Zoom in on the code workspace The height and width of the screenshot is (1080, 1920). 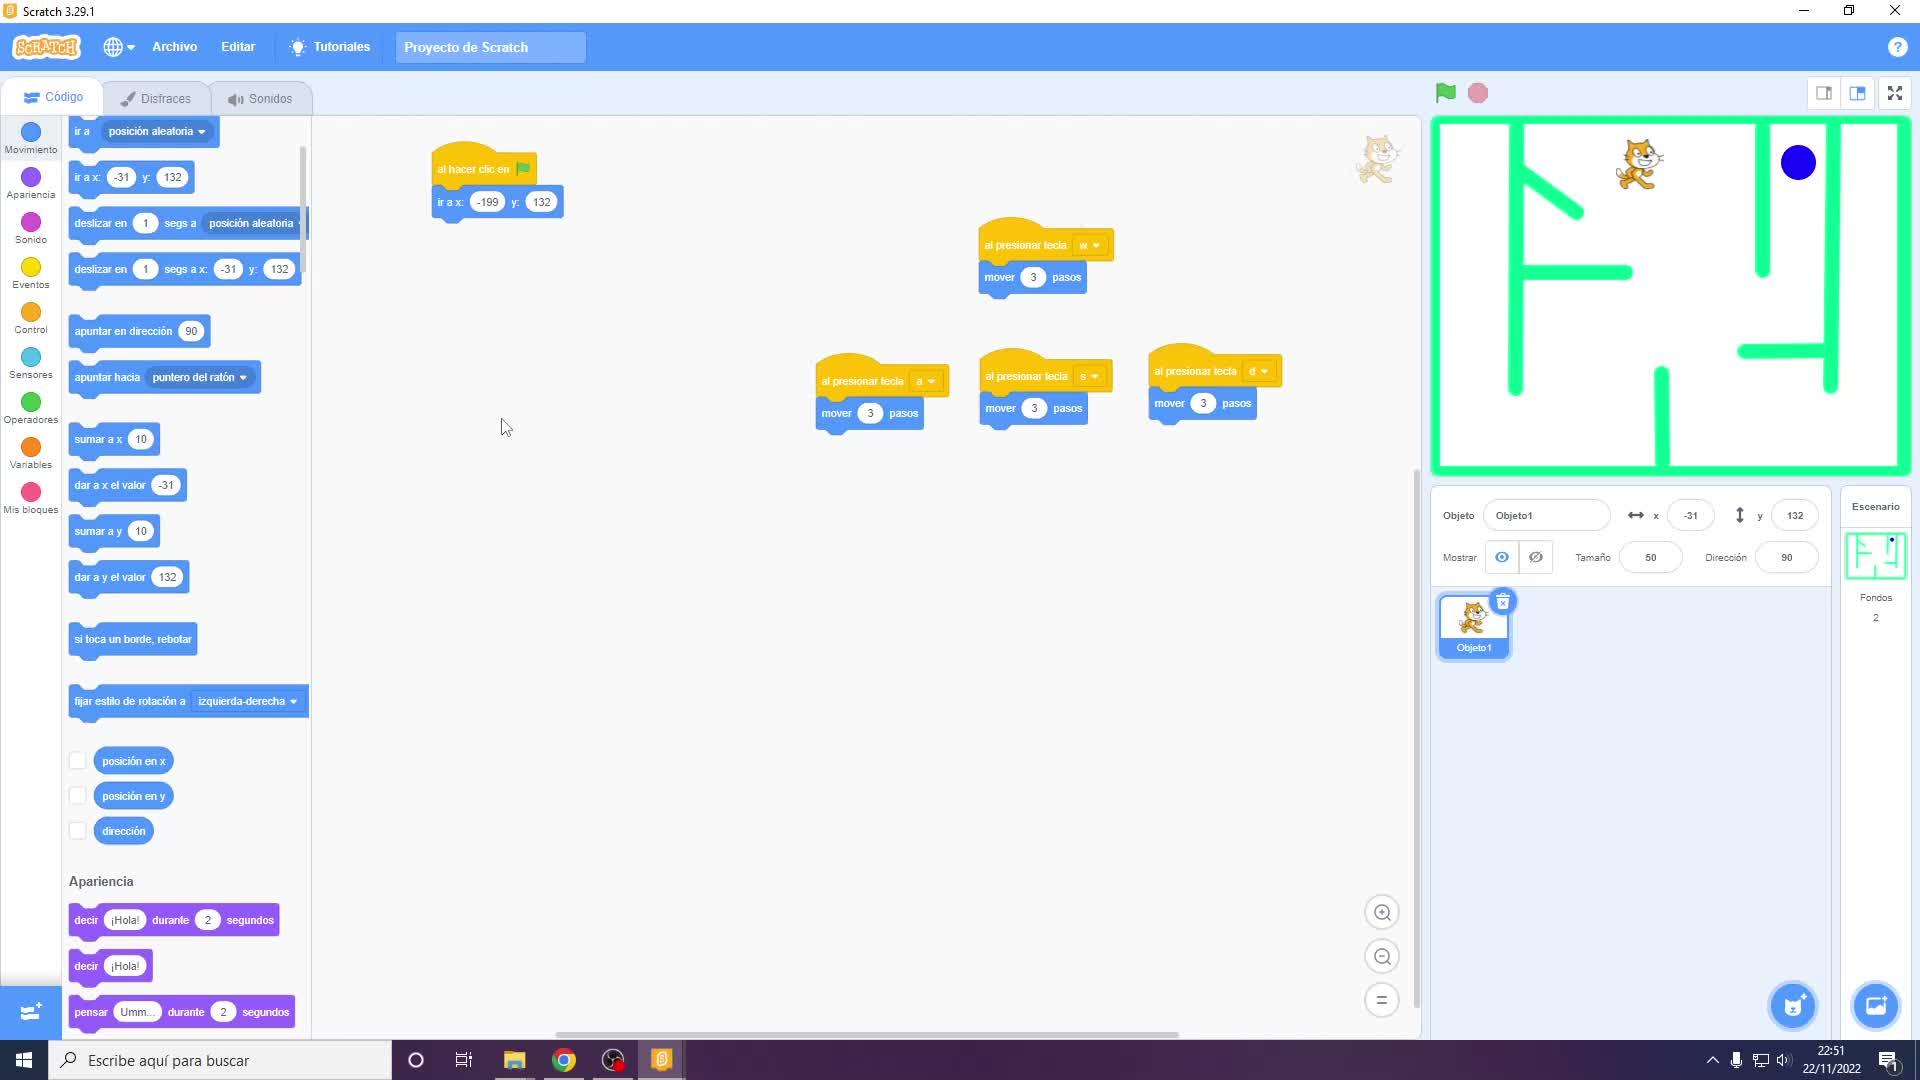(1382, 912)
